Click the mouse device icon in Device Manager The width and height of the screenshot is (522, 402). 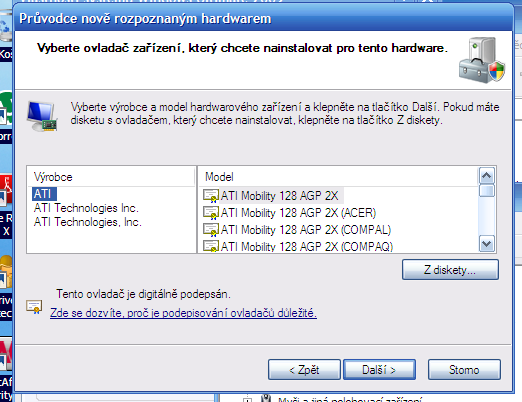click(266, 398)
